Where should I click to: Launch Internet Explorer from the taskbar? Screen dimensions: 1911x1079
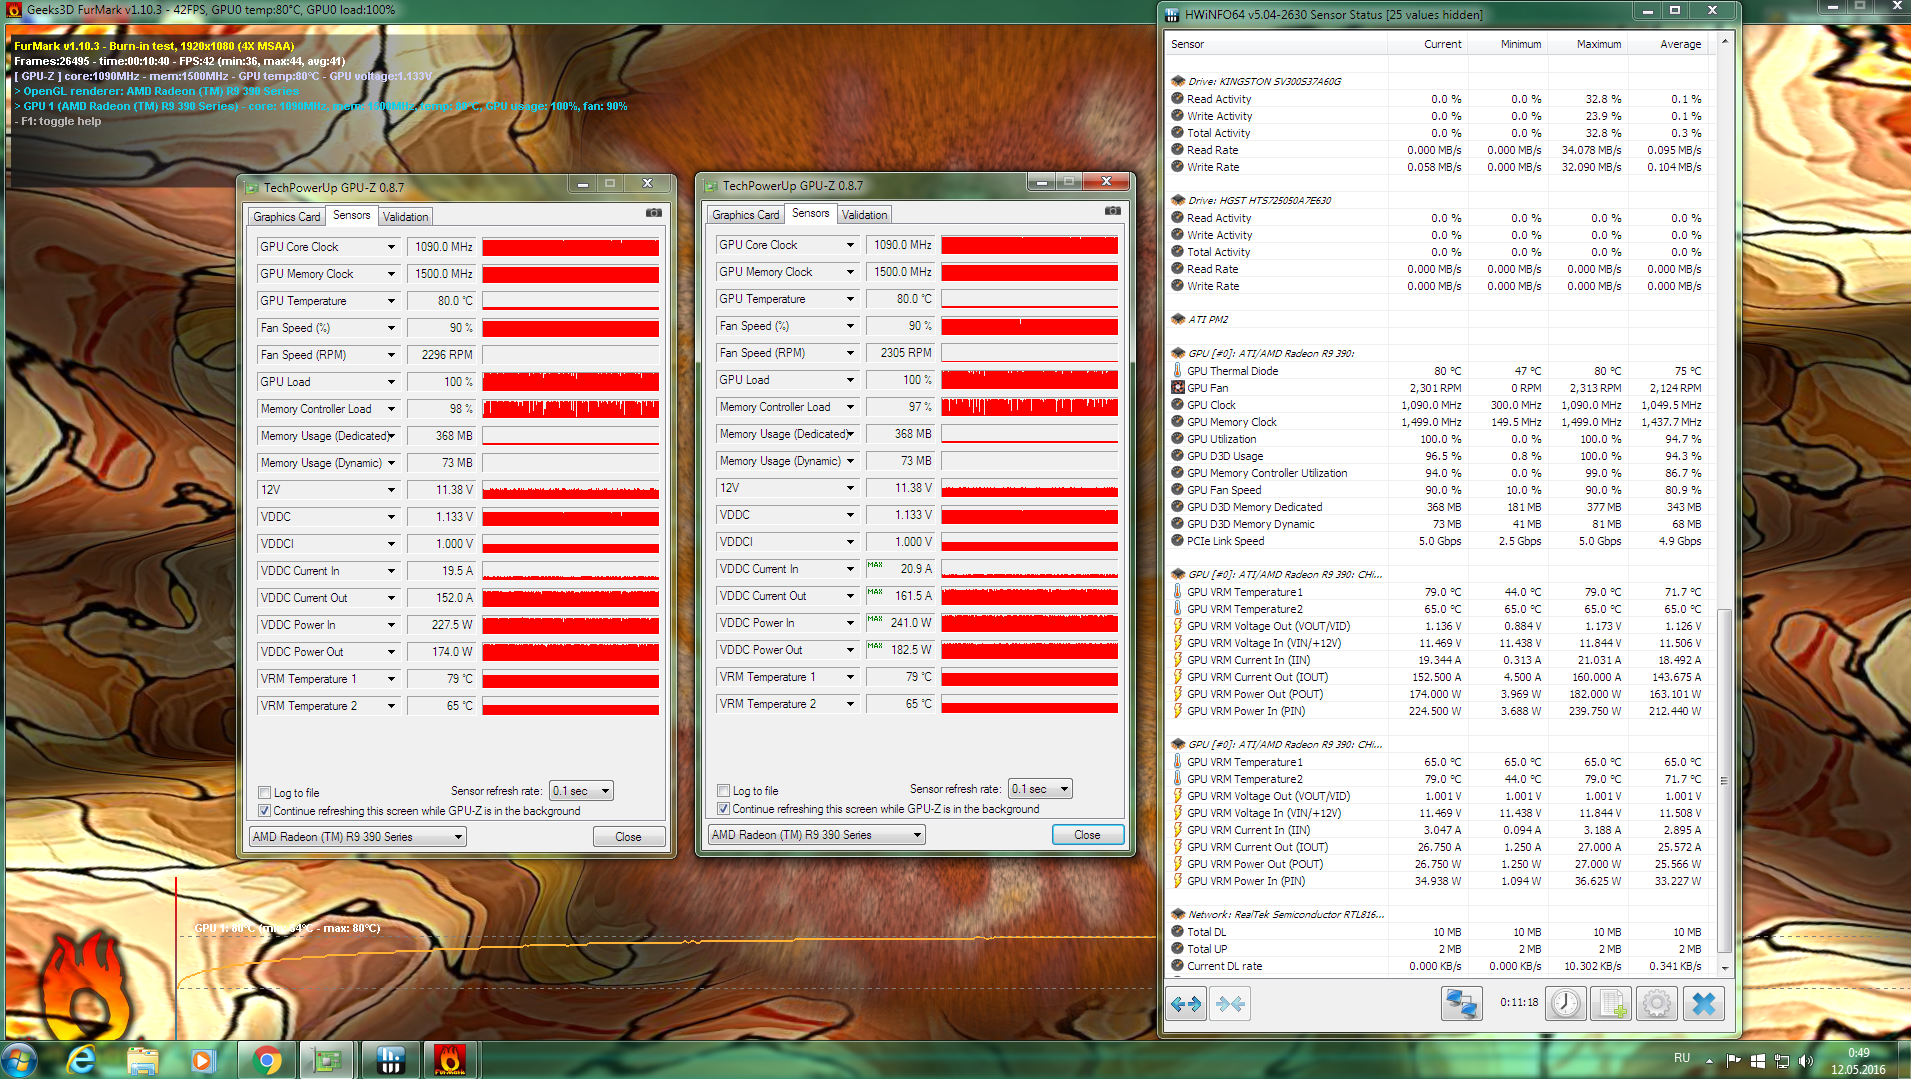click(x=81, y=1060)
